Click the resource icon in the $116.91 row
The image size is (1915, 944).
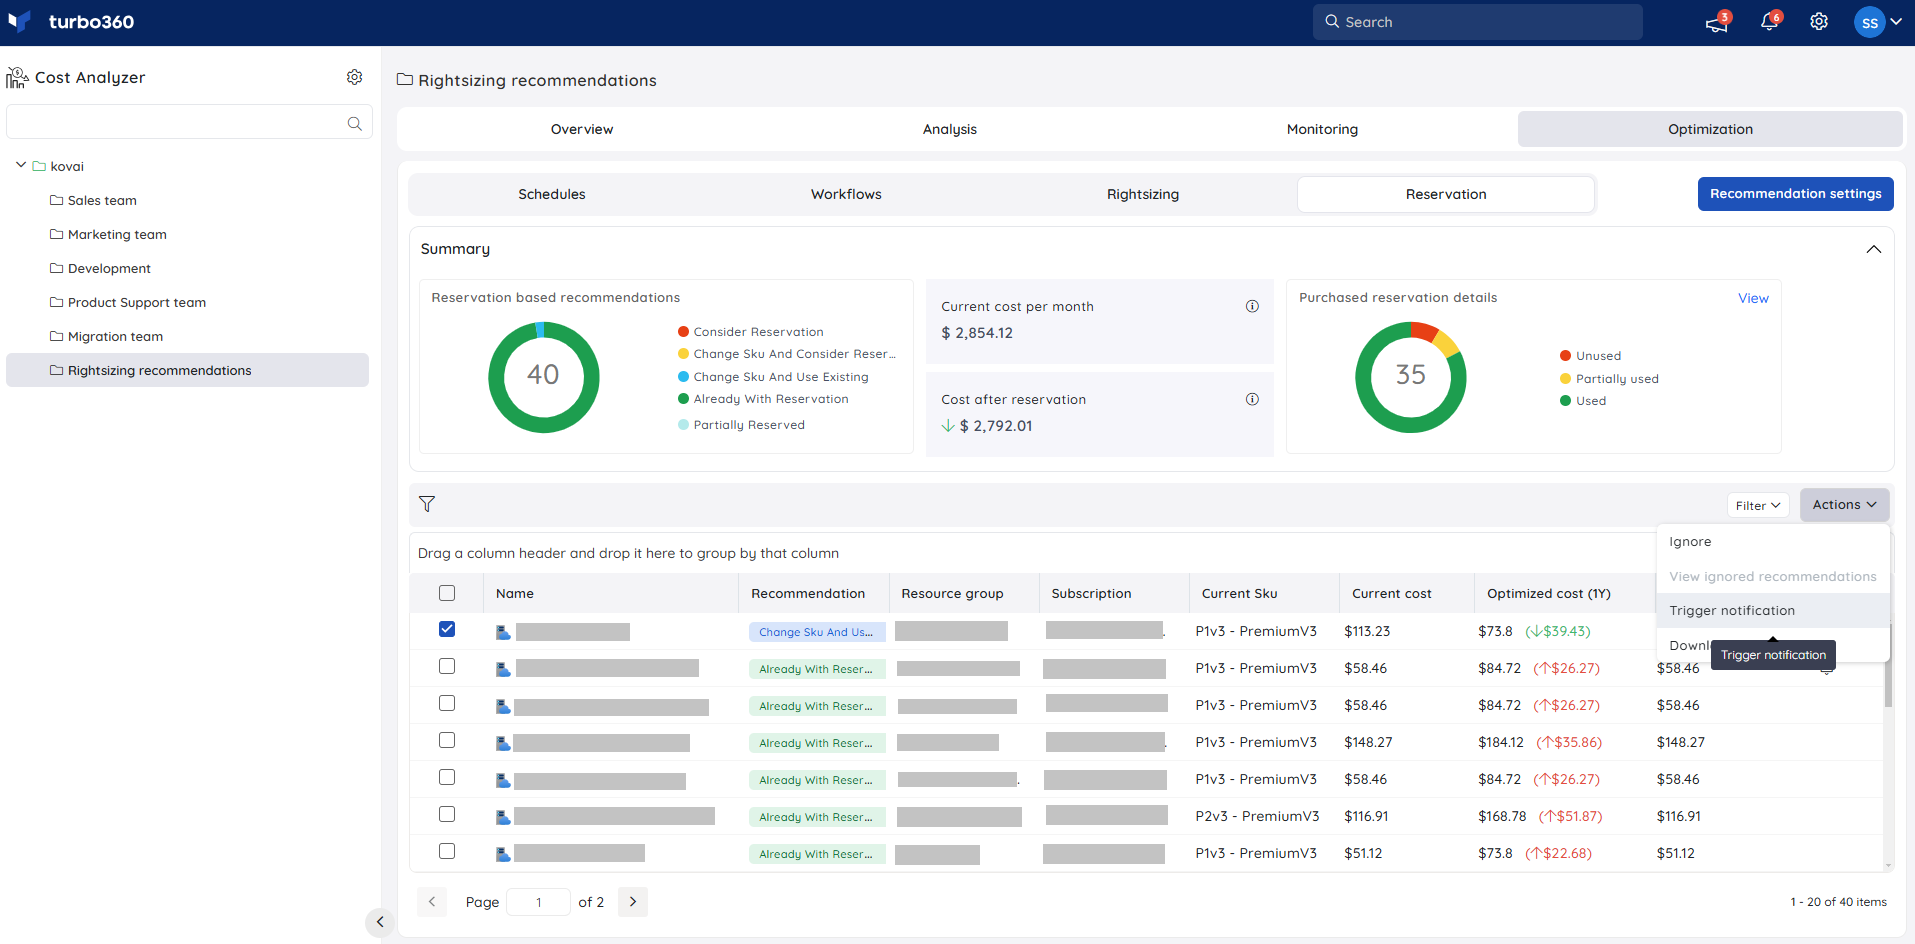point(503,817)
